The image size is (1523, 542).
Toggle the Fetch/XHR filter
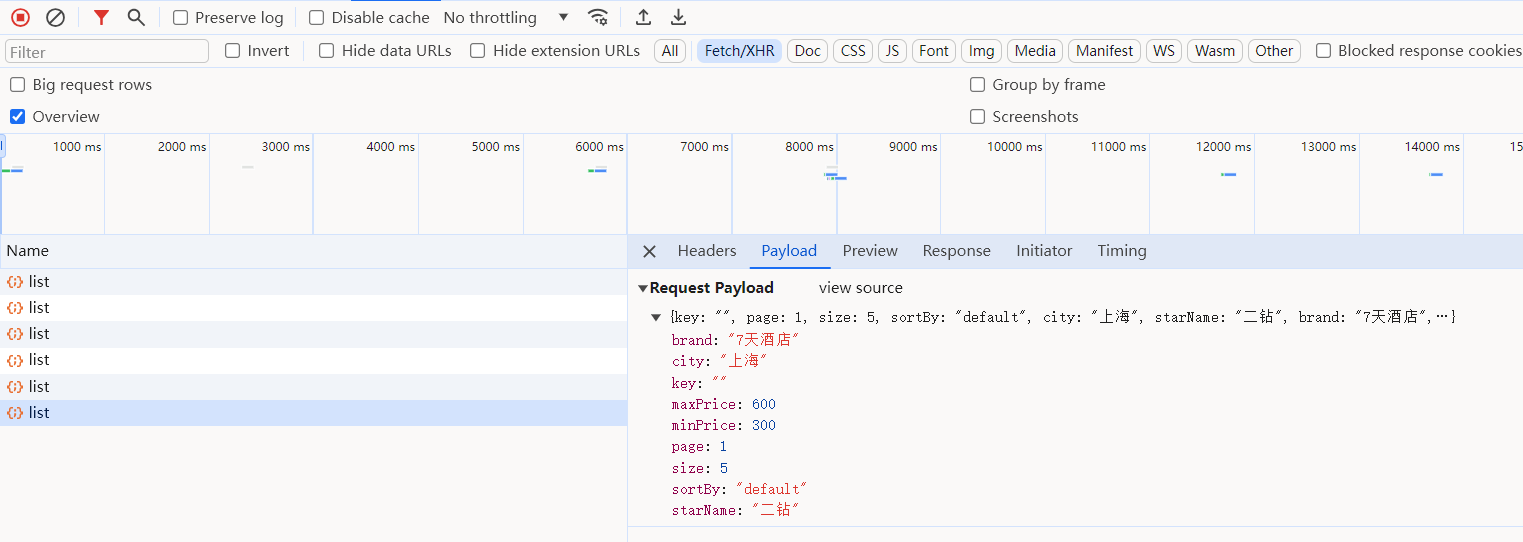coord(739,51)
